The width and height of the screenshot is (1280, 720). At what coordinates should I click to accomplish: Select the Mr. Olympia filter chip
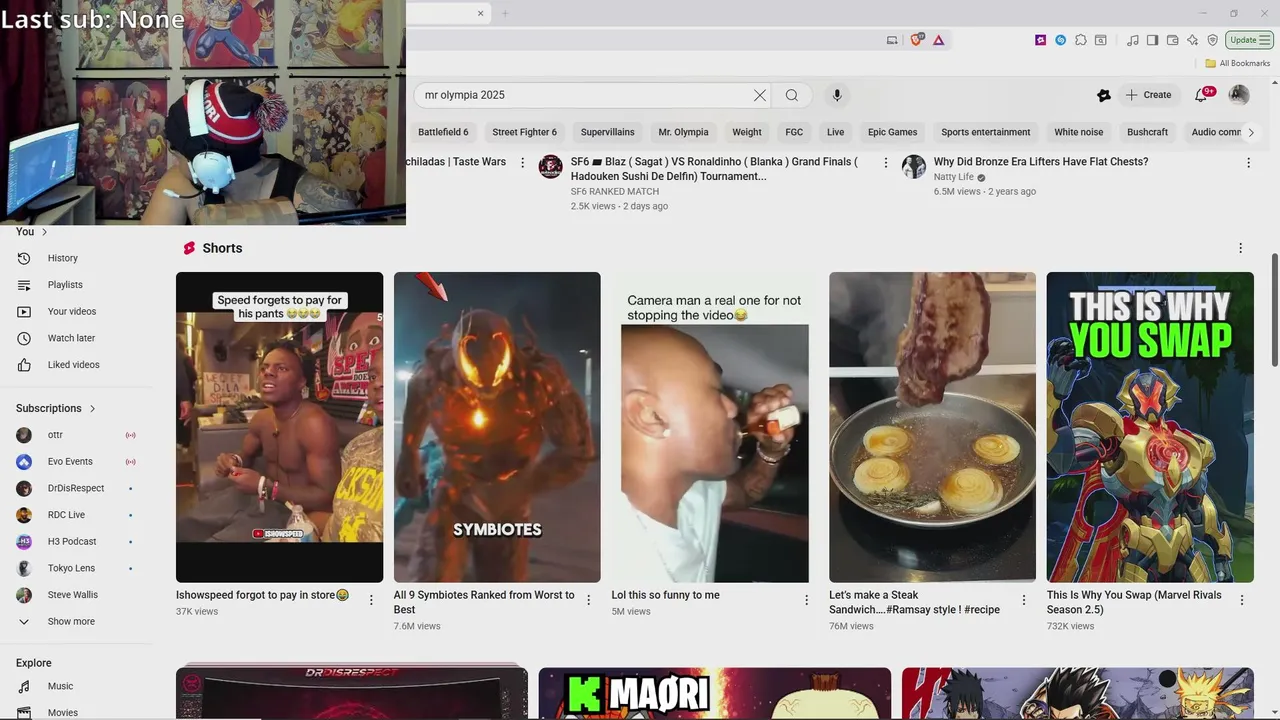pos(683,132)
